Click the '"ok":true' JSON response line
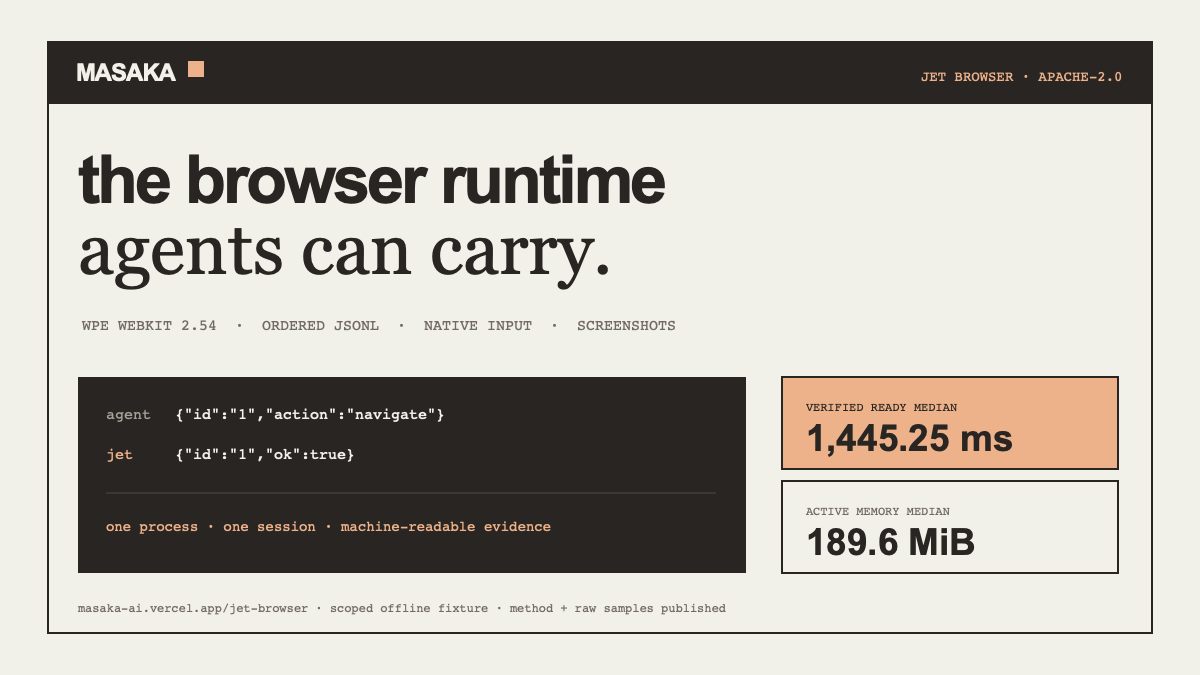The width and height of the screenshot is (1200, 675). click(x=264, y=455)
